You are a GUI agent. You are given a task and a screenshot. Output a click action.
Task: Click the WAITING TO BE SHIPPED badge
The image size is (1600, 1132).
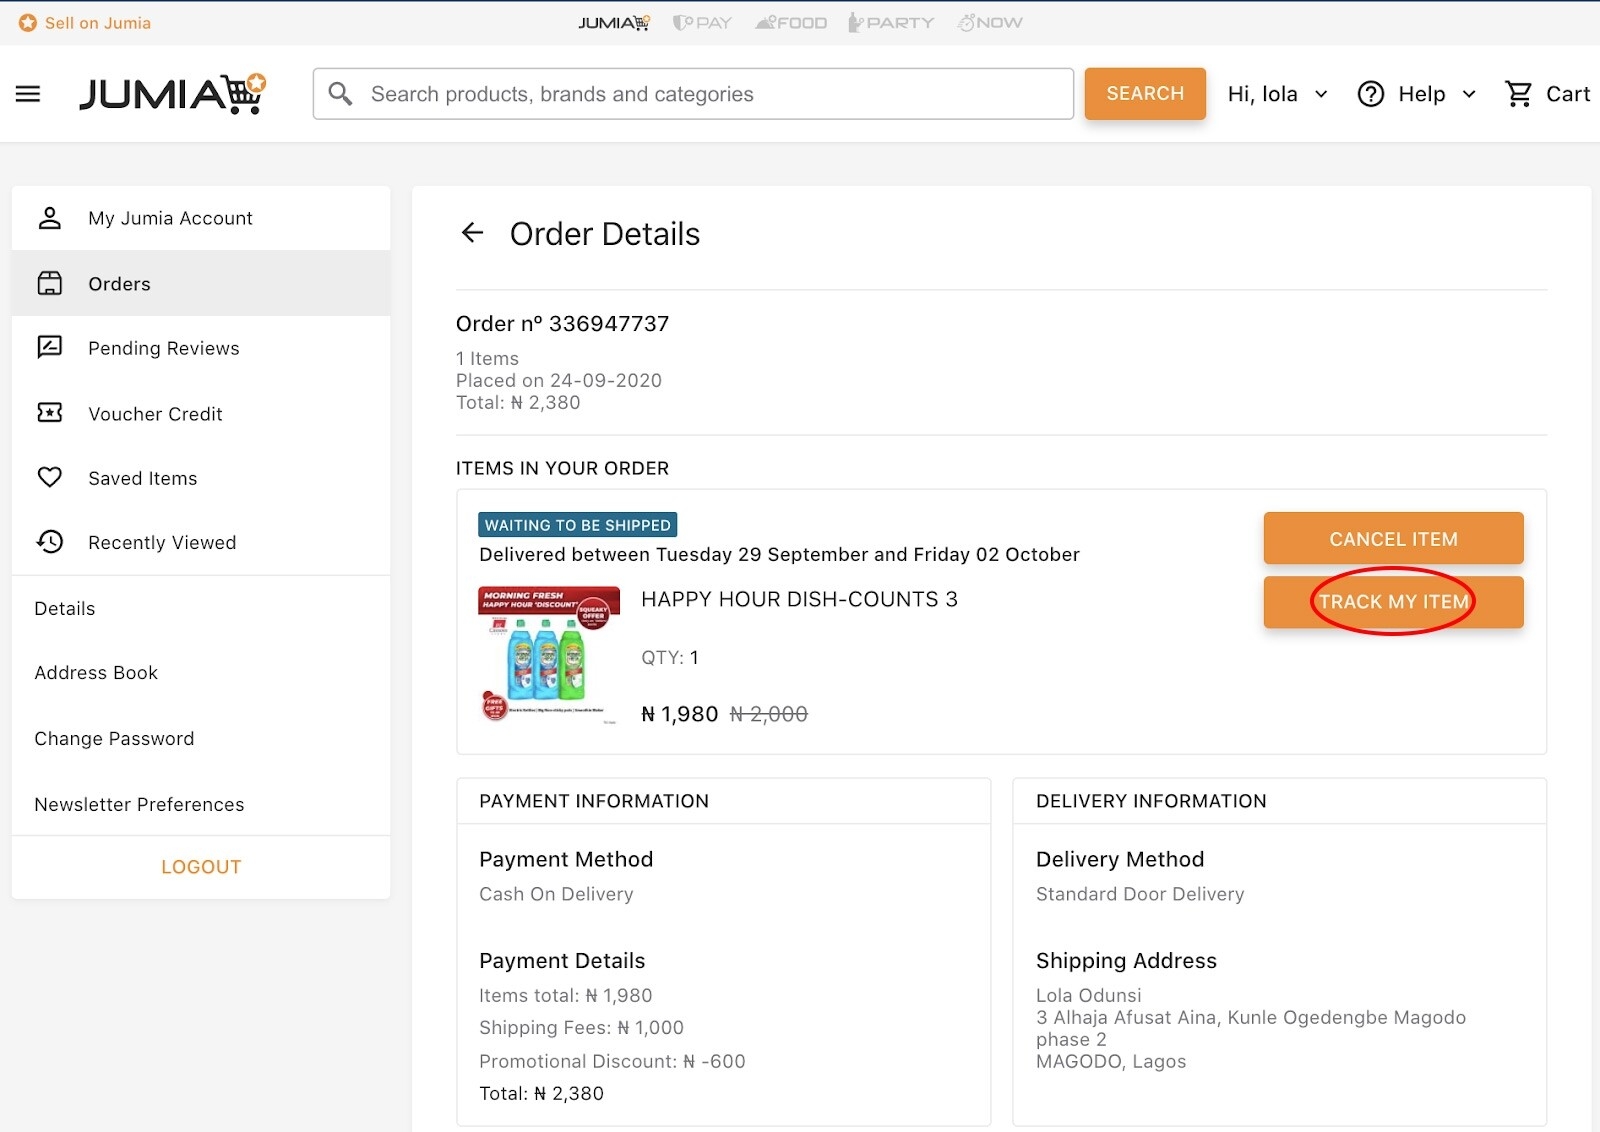click(x=578, y=525)
